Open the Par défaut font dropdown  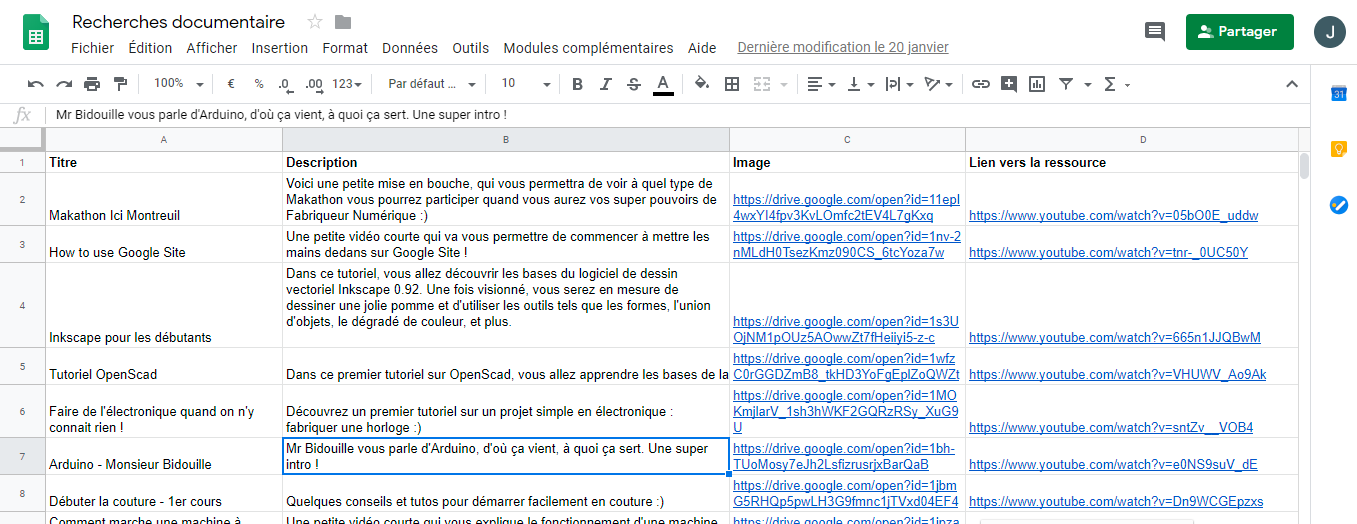pyautogui.click(x=431, y=84)
